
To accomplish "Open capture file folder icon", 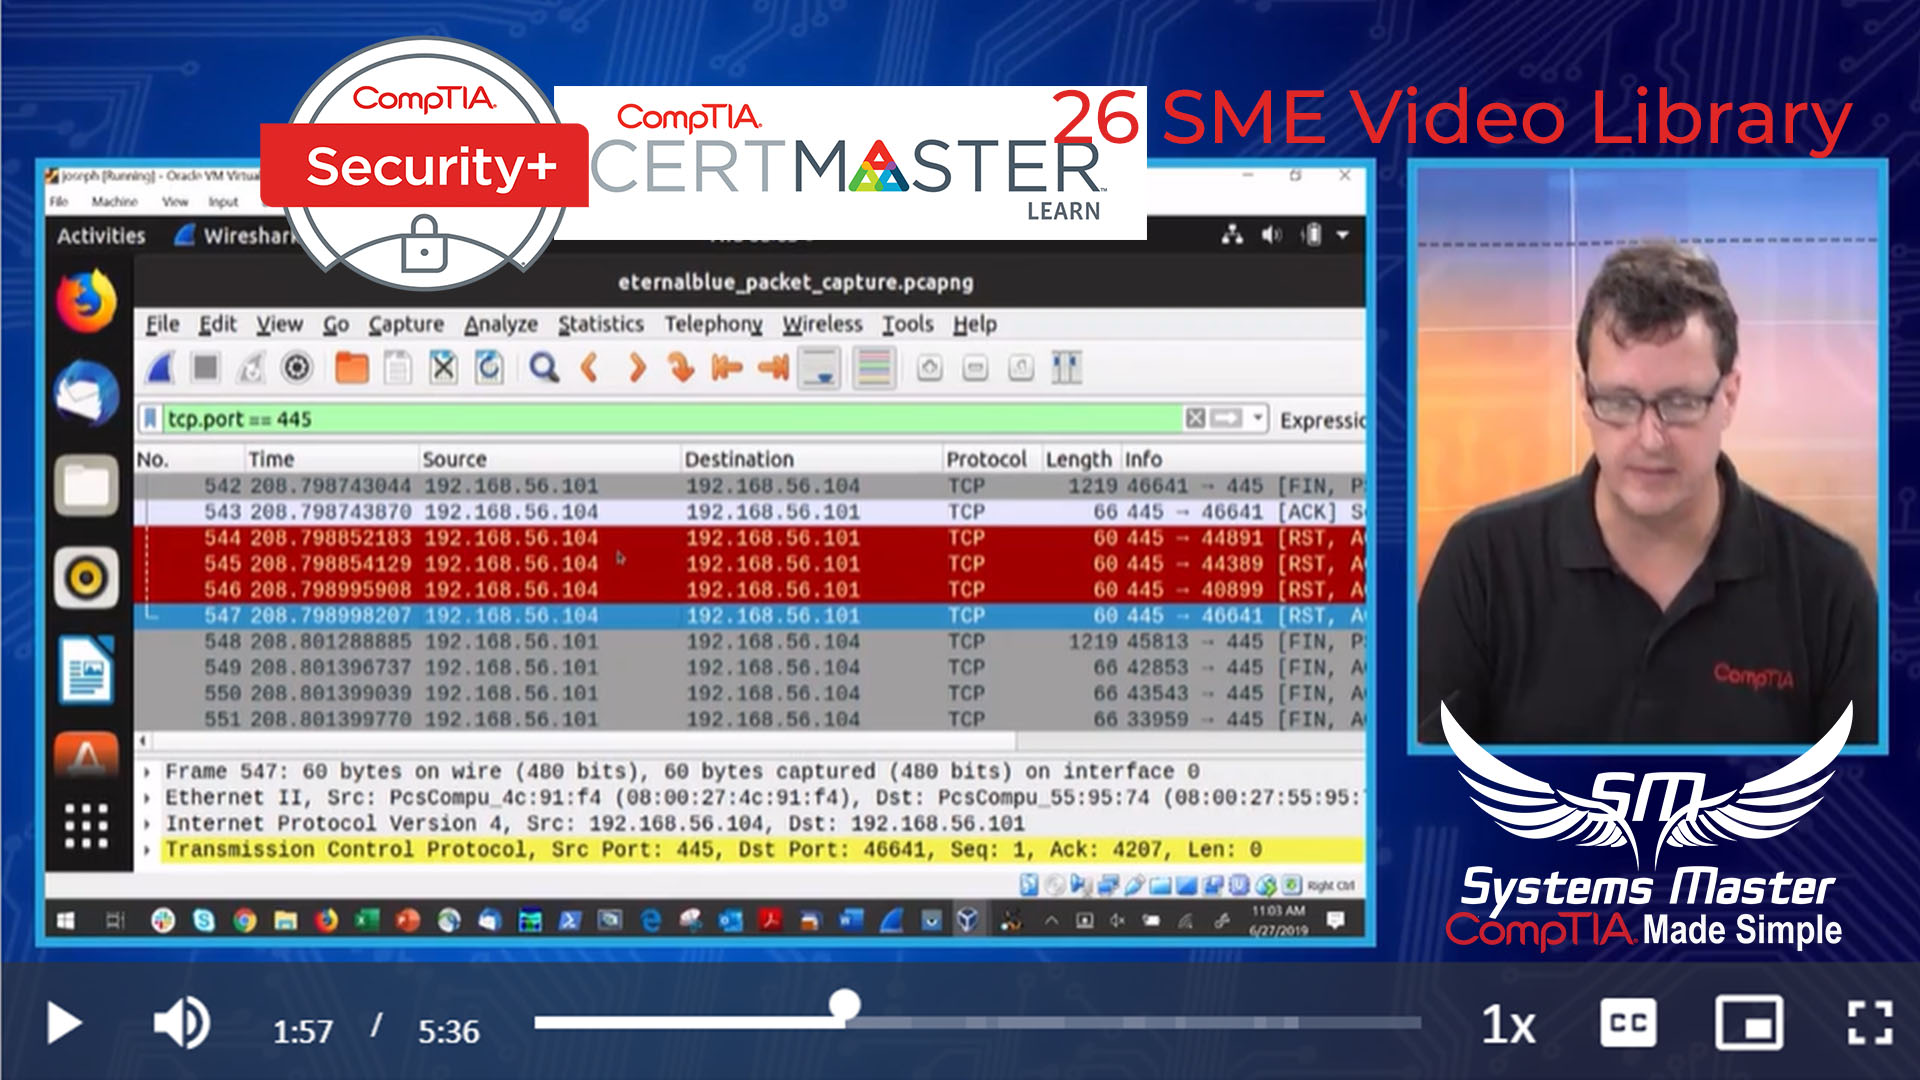I will pyautogui.click(x=351, y=368).
